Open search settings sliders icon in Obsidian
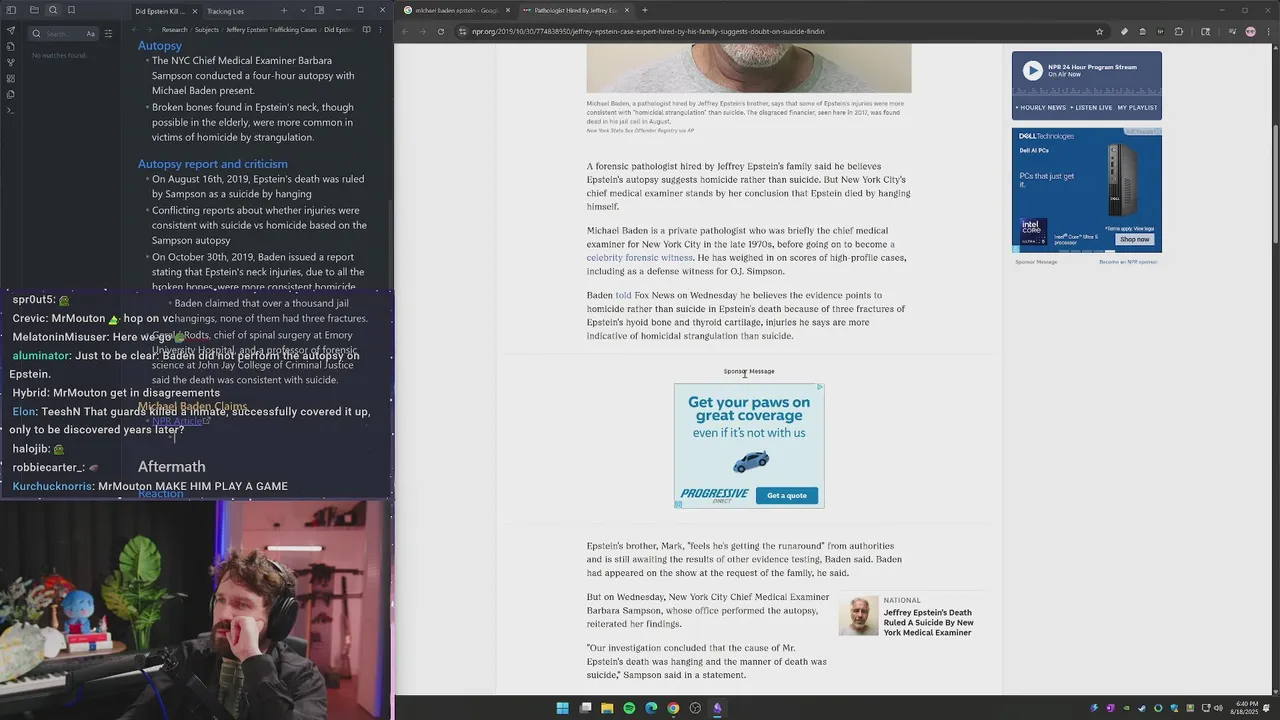Image resolution: width=1280 pixels, height=720 pixels. (x=108, y=34)
